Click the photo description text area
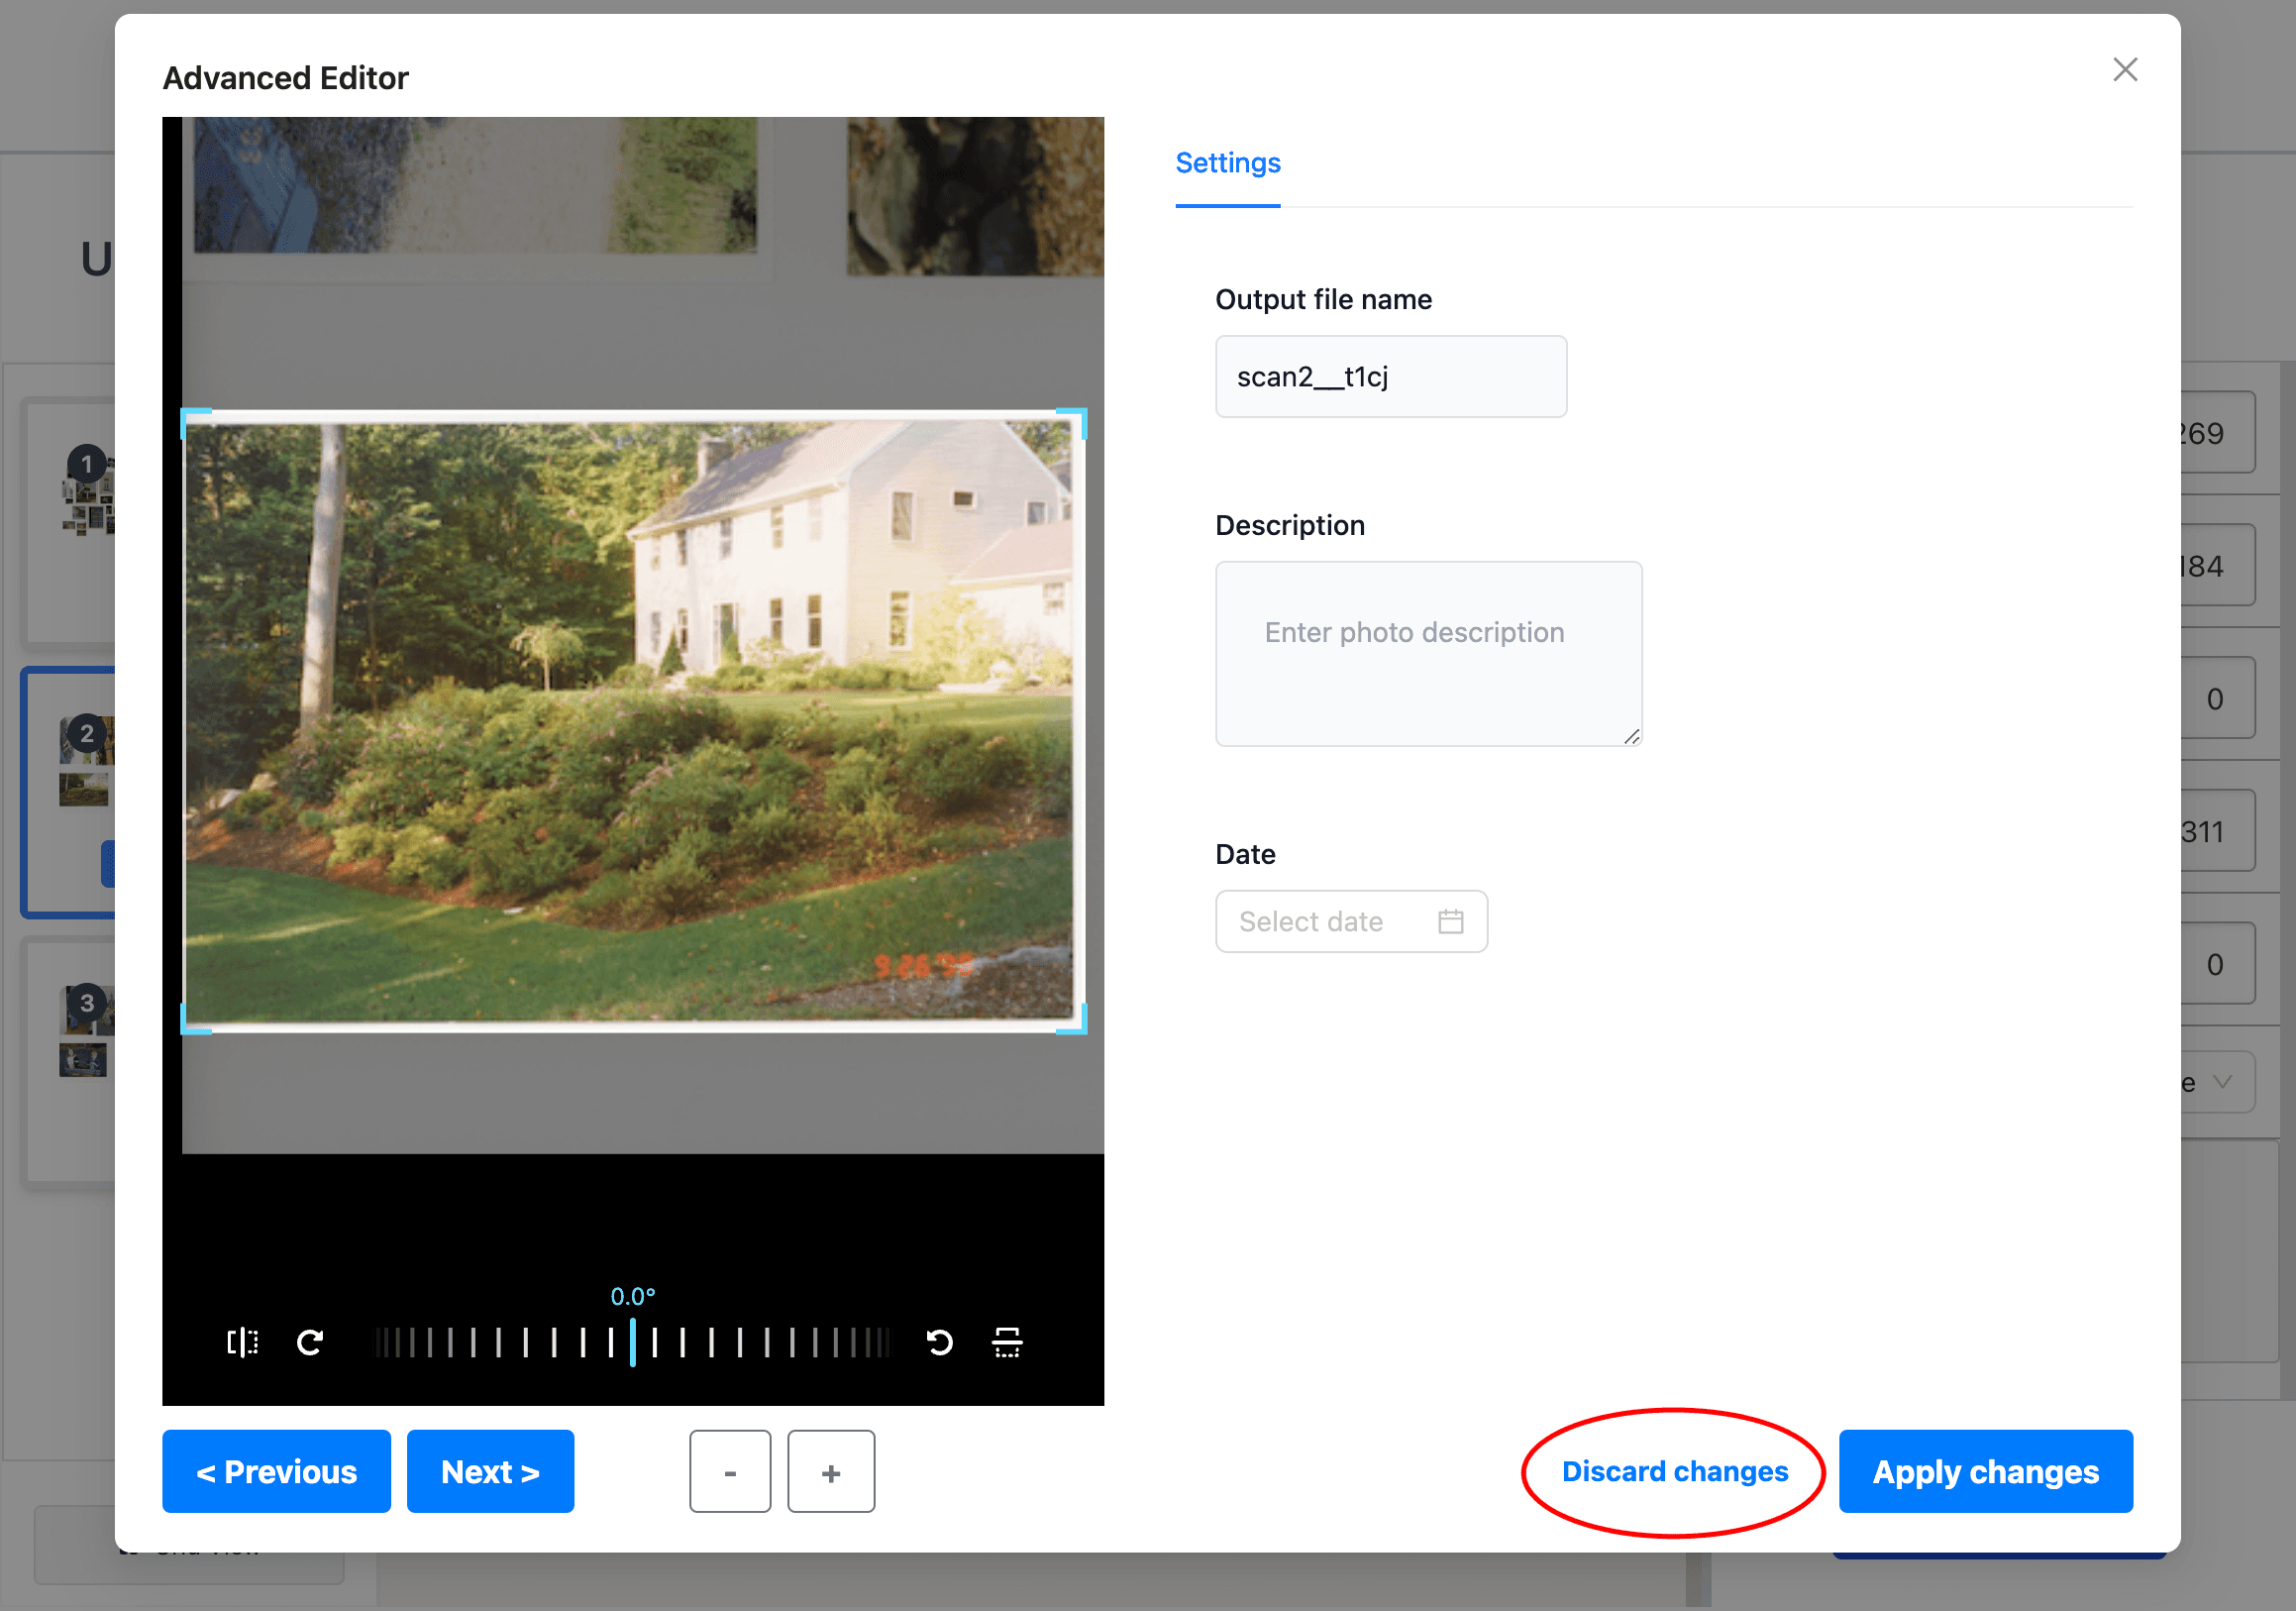Screen dimensions: 2296x1611 [x=1427, y=653]
